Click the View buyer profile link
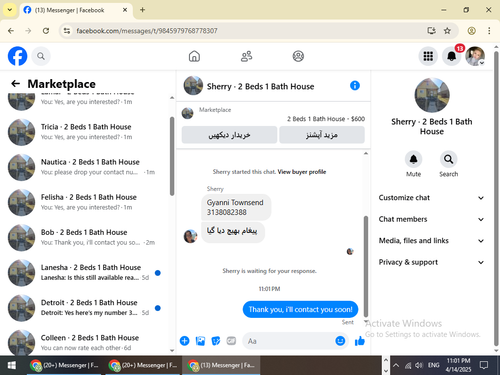The height and width of the screenshot is (375, 500). [302, 172]
